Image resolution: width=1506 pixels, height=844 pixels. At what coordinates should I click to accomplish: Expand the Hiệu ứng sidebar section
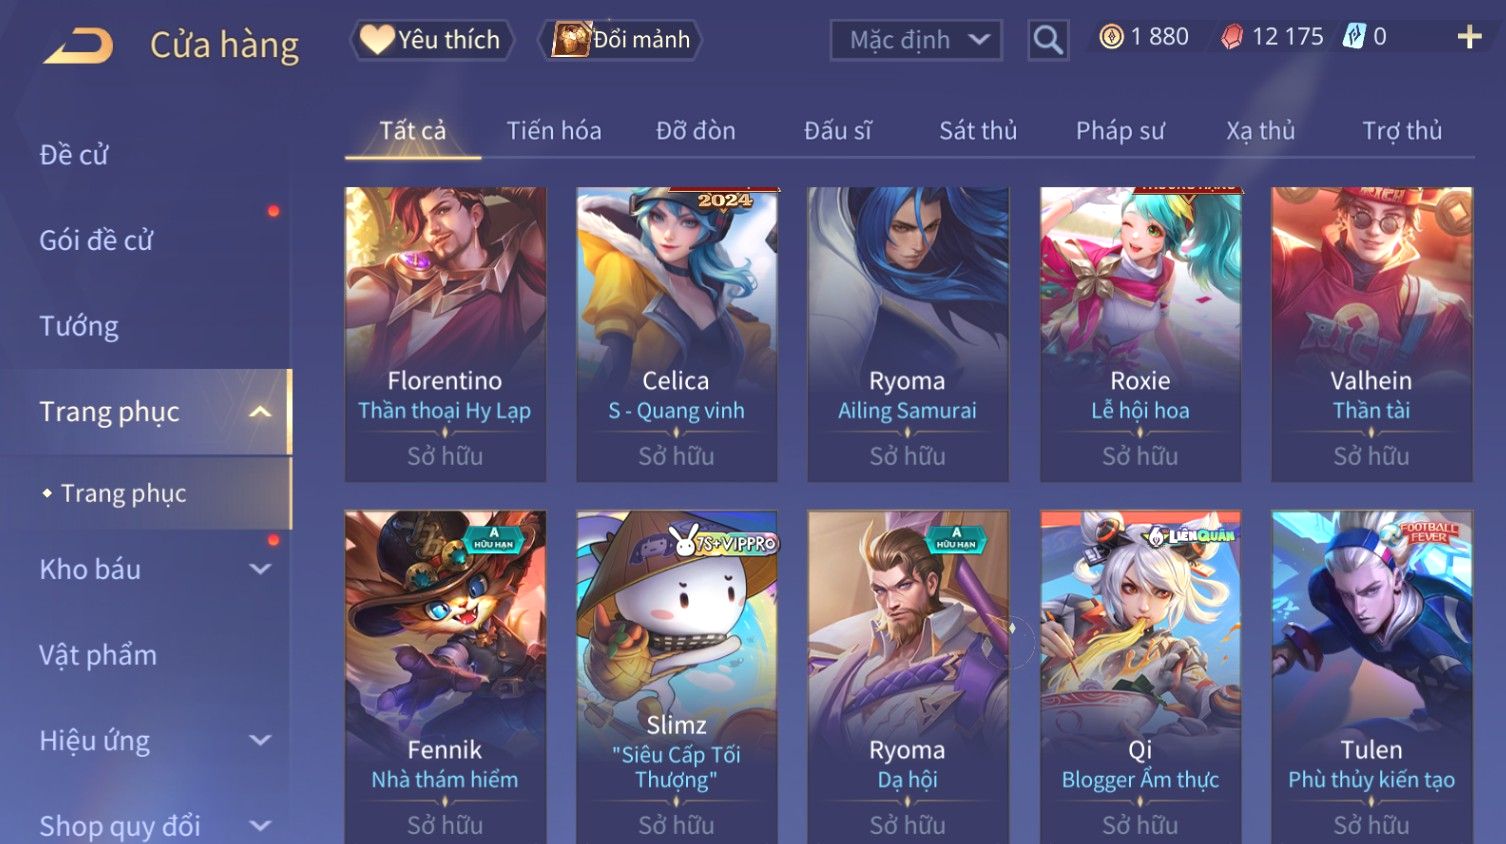[x=260, y=740]
